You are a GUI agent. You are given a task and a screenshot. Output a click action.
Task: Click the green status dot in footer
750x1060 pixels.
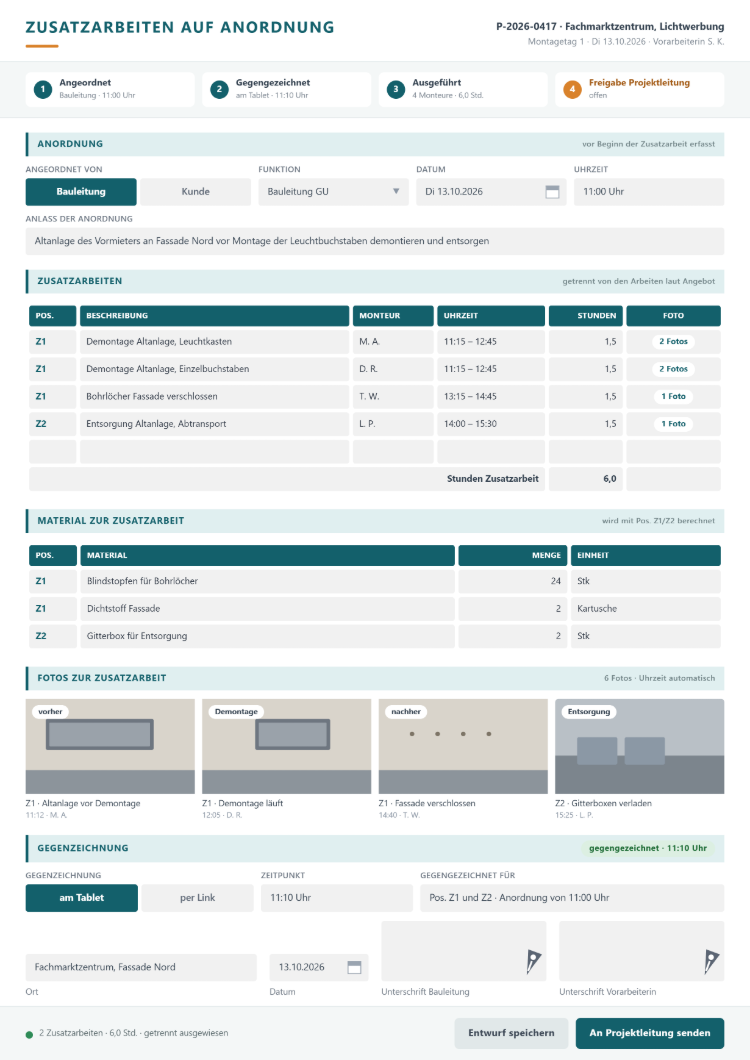click(x=29, y=1034)
